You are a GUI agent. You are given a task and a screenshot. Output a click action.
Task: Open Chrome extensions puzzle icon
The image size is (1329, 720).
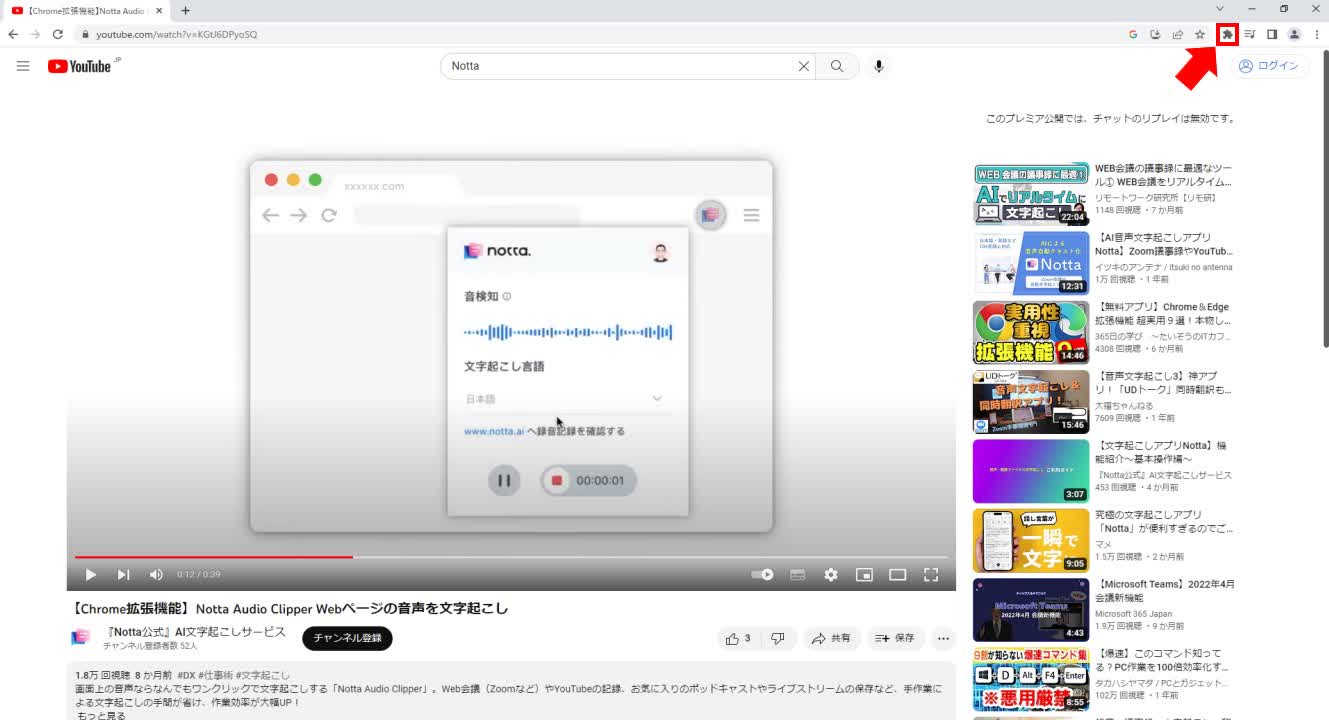click(1227, 34)
